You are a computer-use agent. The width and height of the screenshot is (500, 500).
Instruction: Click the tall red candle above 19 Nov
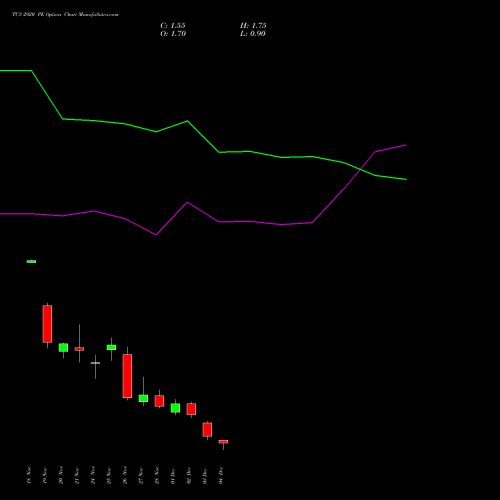tap(47, 324)
